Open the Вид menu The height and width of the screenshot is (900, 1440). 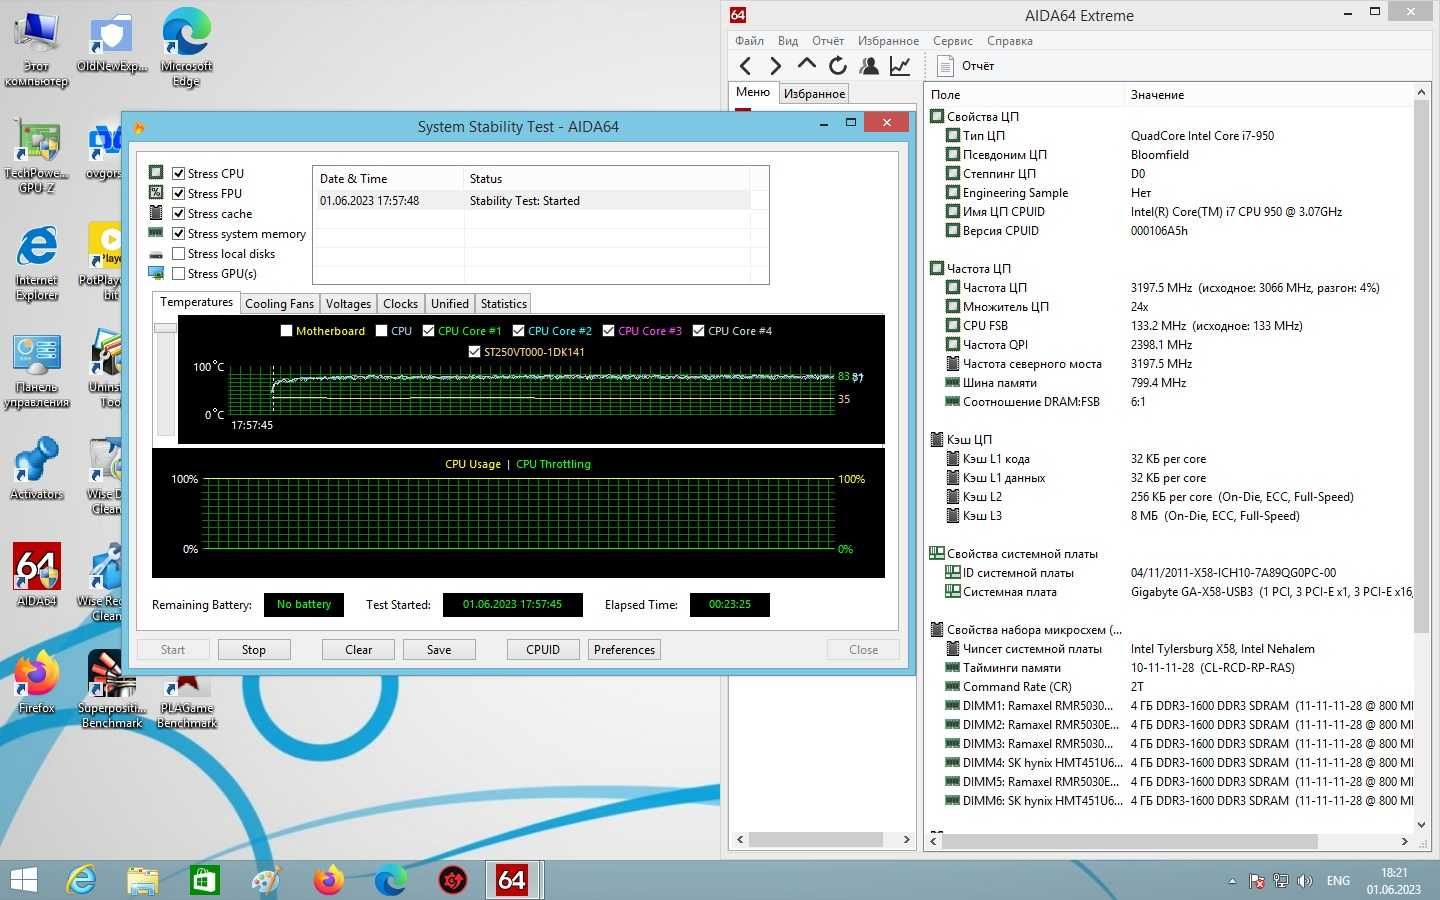(x=788, y=41)
